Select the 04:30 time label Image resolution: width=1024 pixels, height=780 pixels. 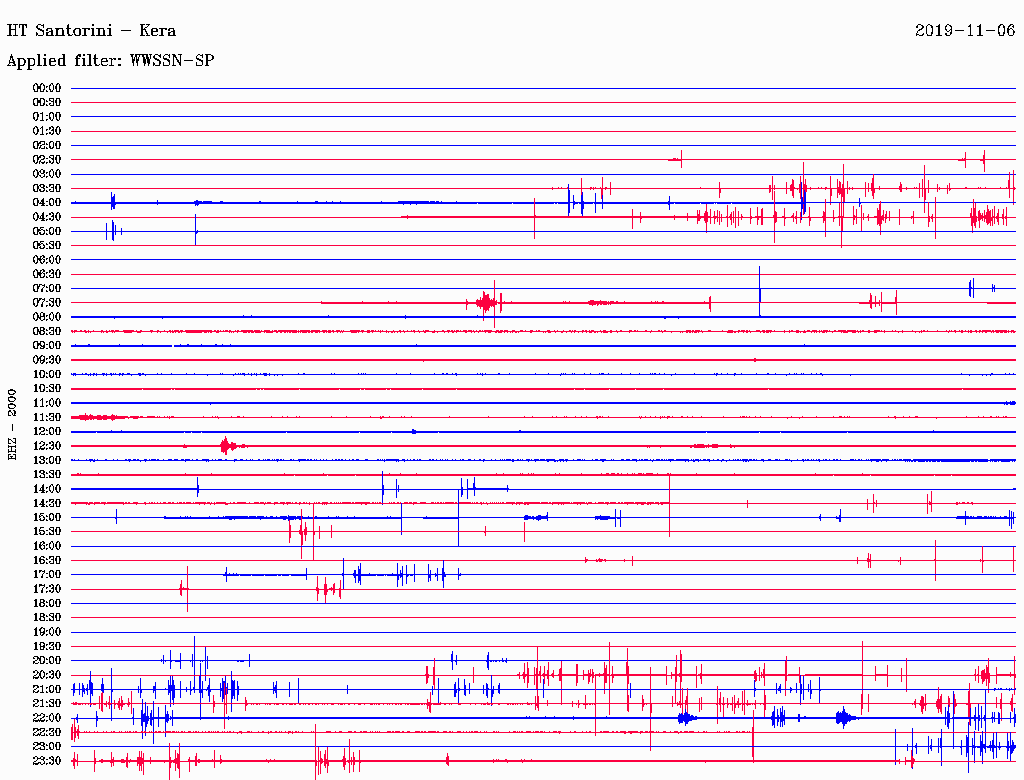pos(47,217)
